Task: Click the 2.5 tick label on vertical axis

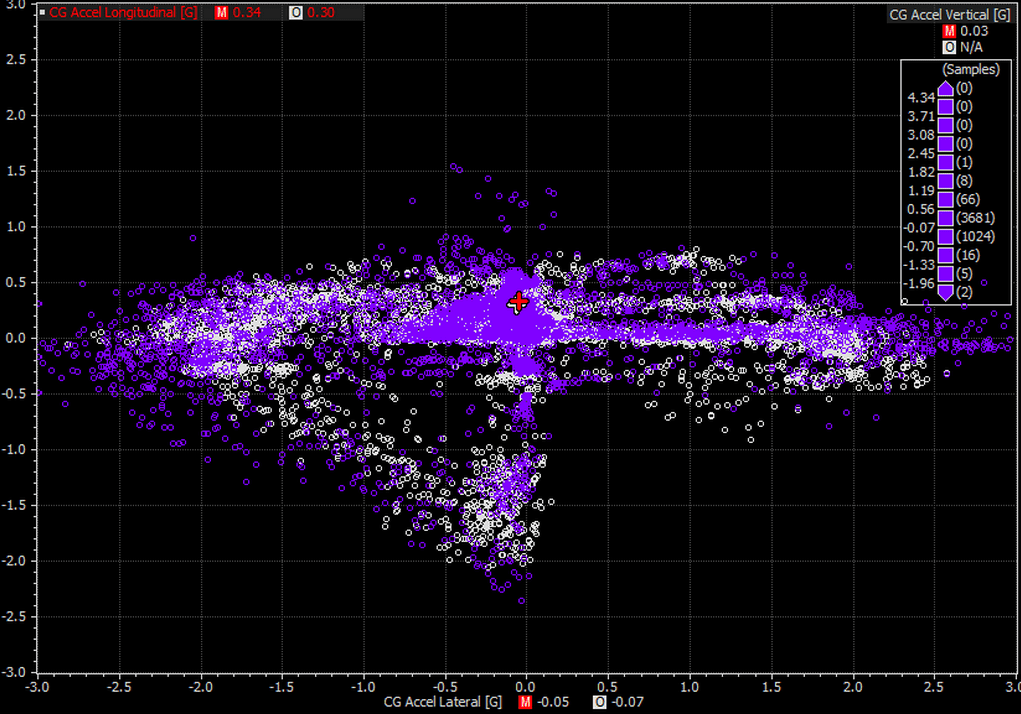Action: coord(16,60)
